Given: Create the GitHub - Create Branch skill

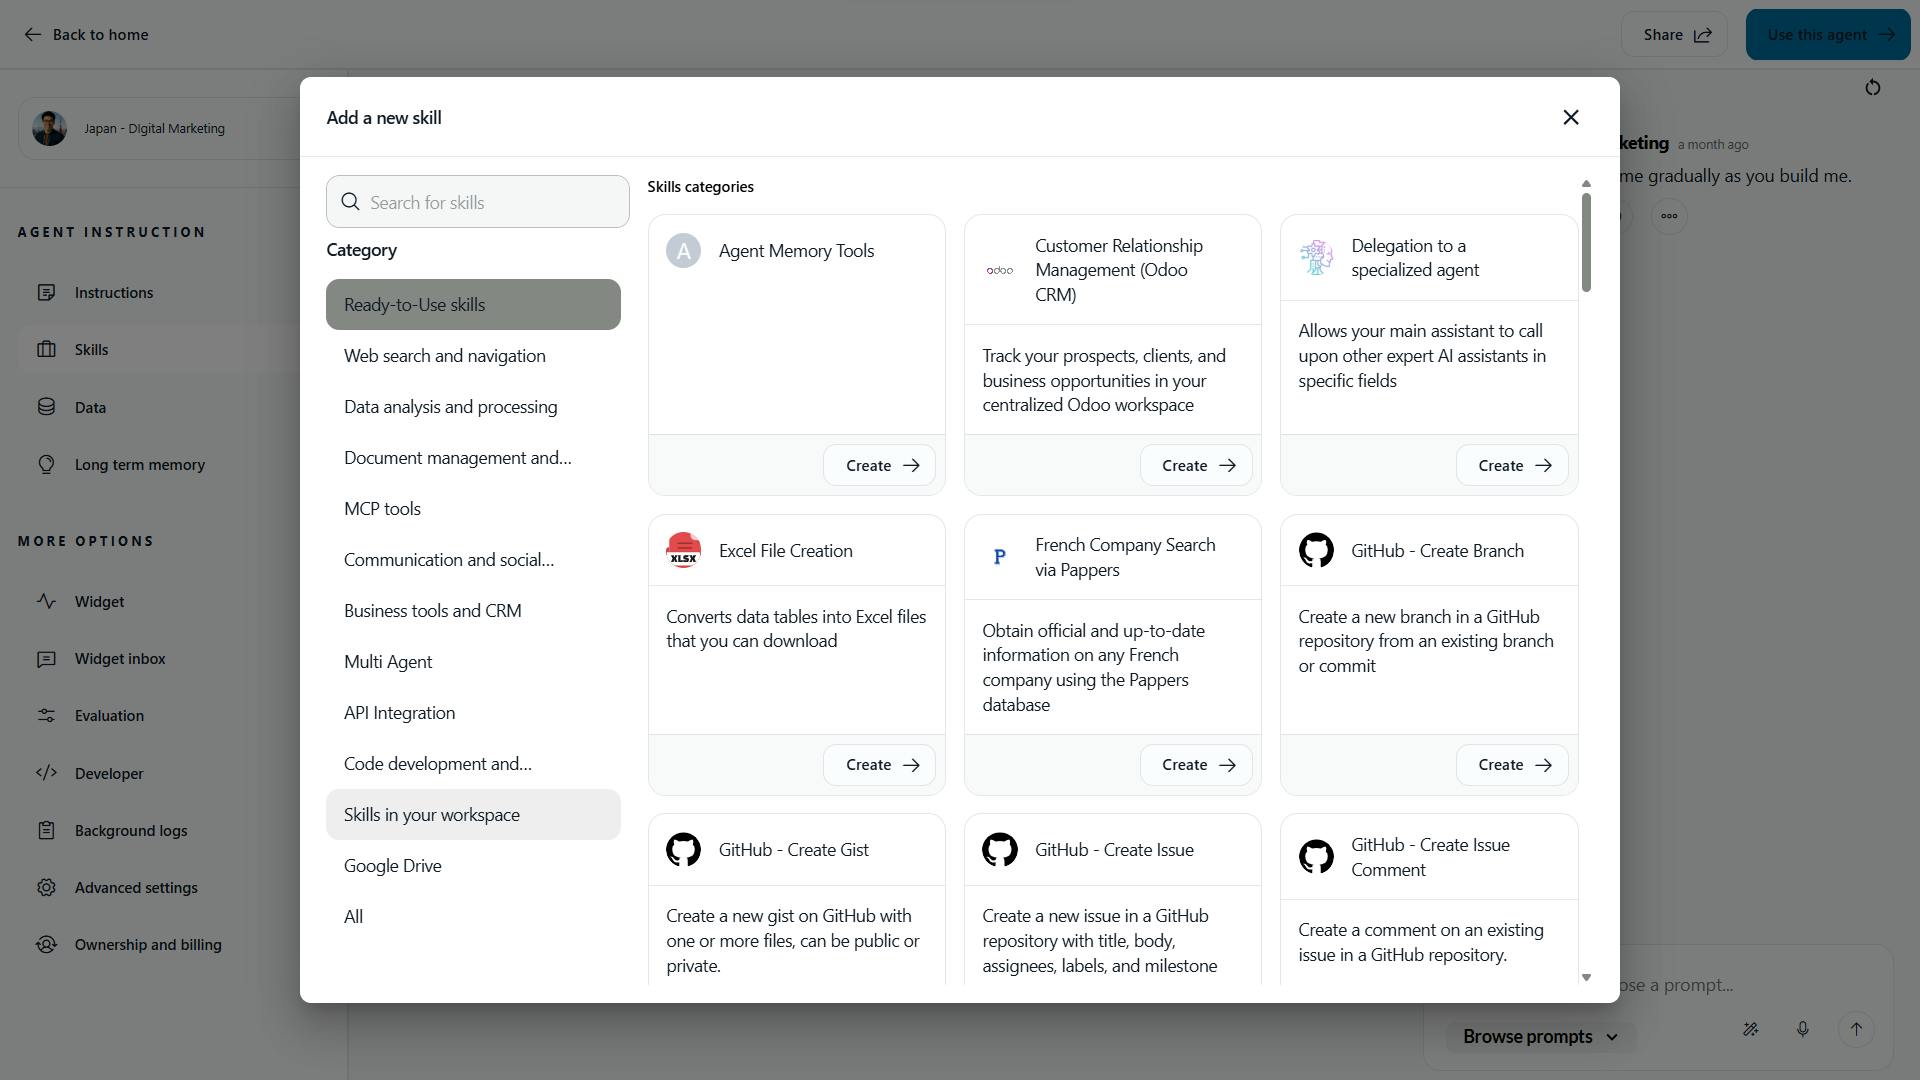Looking at the screenshot, I should (x=1512, y=765).
